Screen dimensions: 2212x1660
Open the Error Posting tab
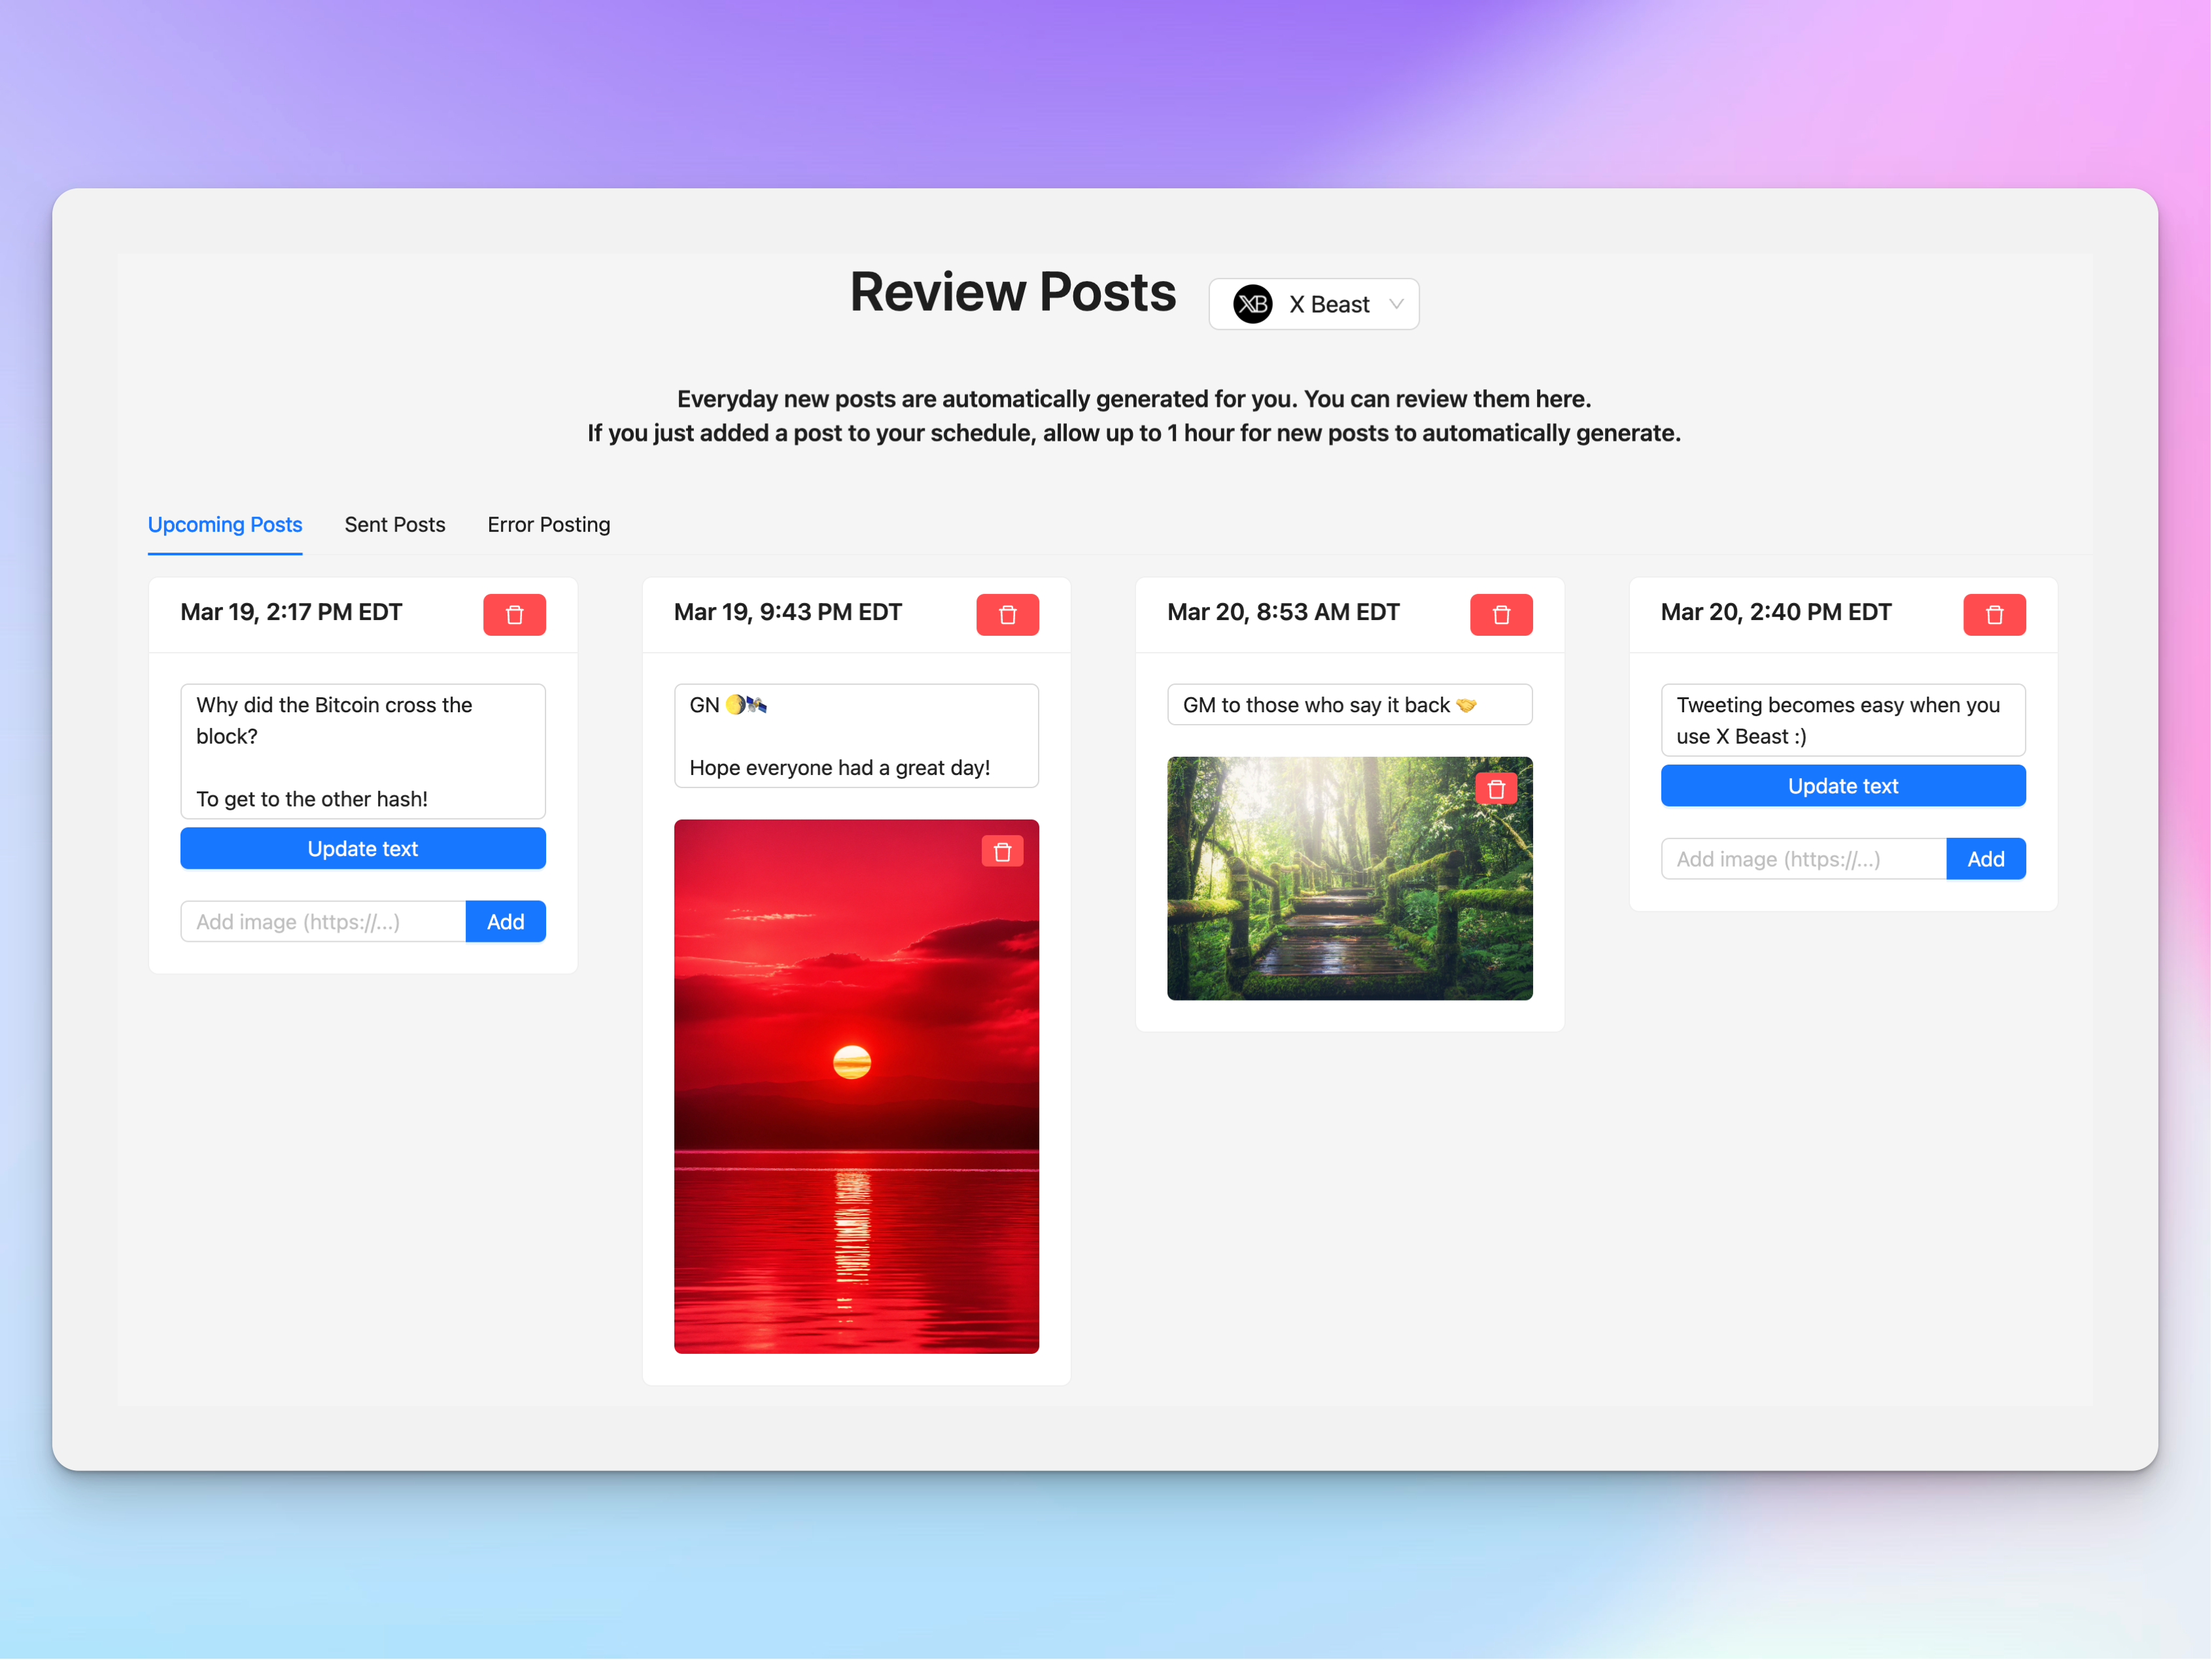[548, 524]
